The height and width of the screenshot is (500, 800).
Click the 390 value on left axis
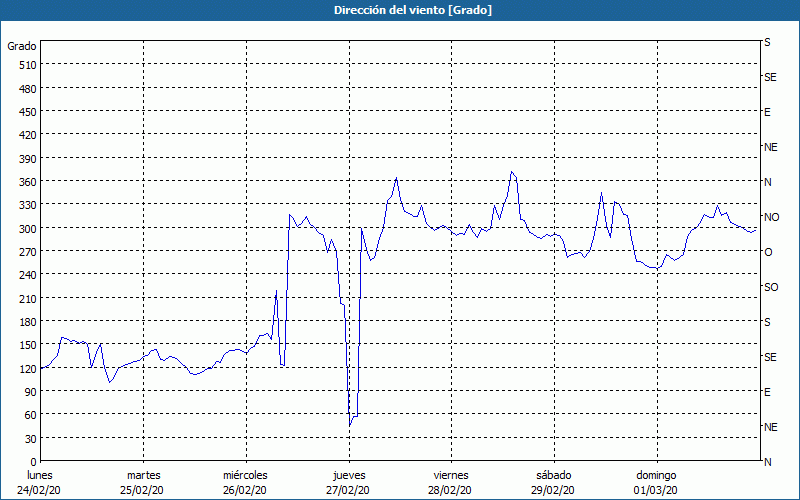coord(28,159)
